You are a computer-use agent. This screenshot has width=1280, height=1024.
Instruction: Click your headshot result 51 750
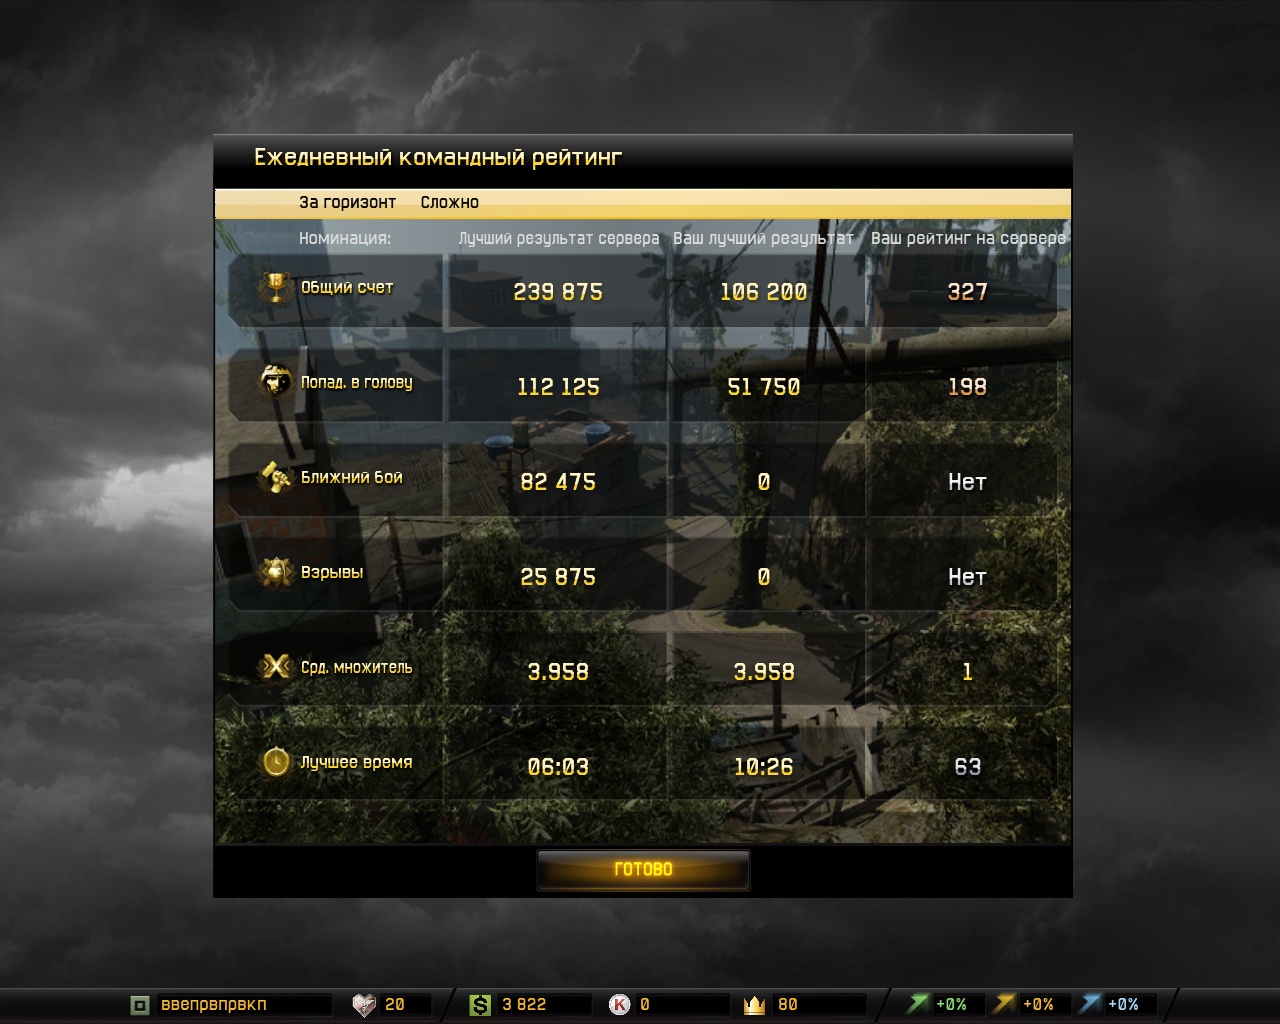coord(763,387)
